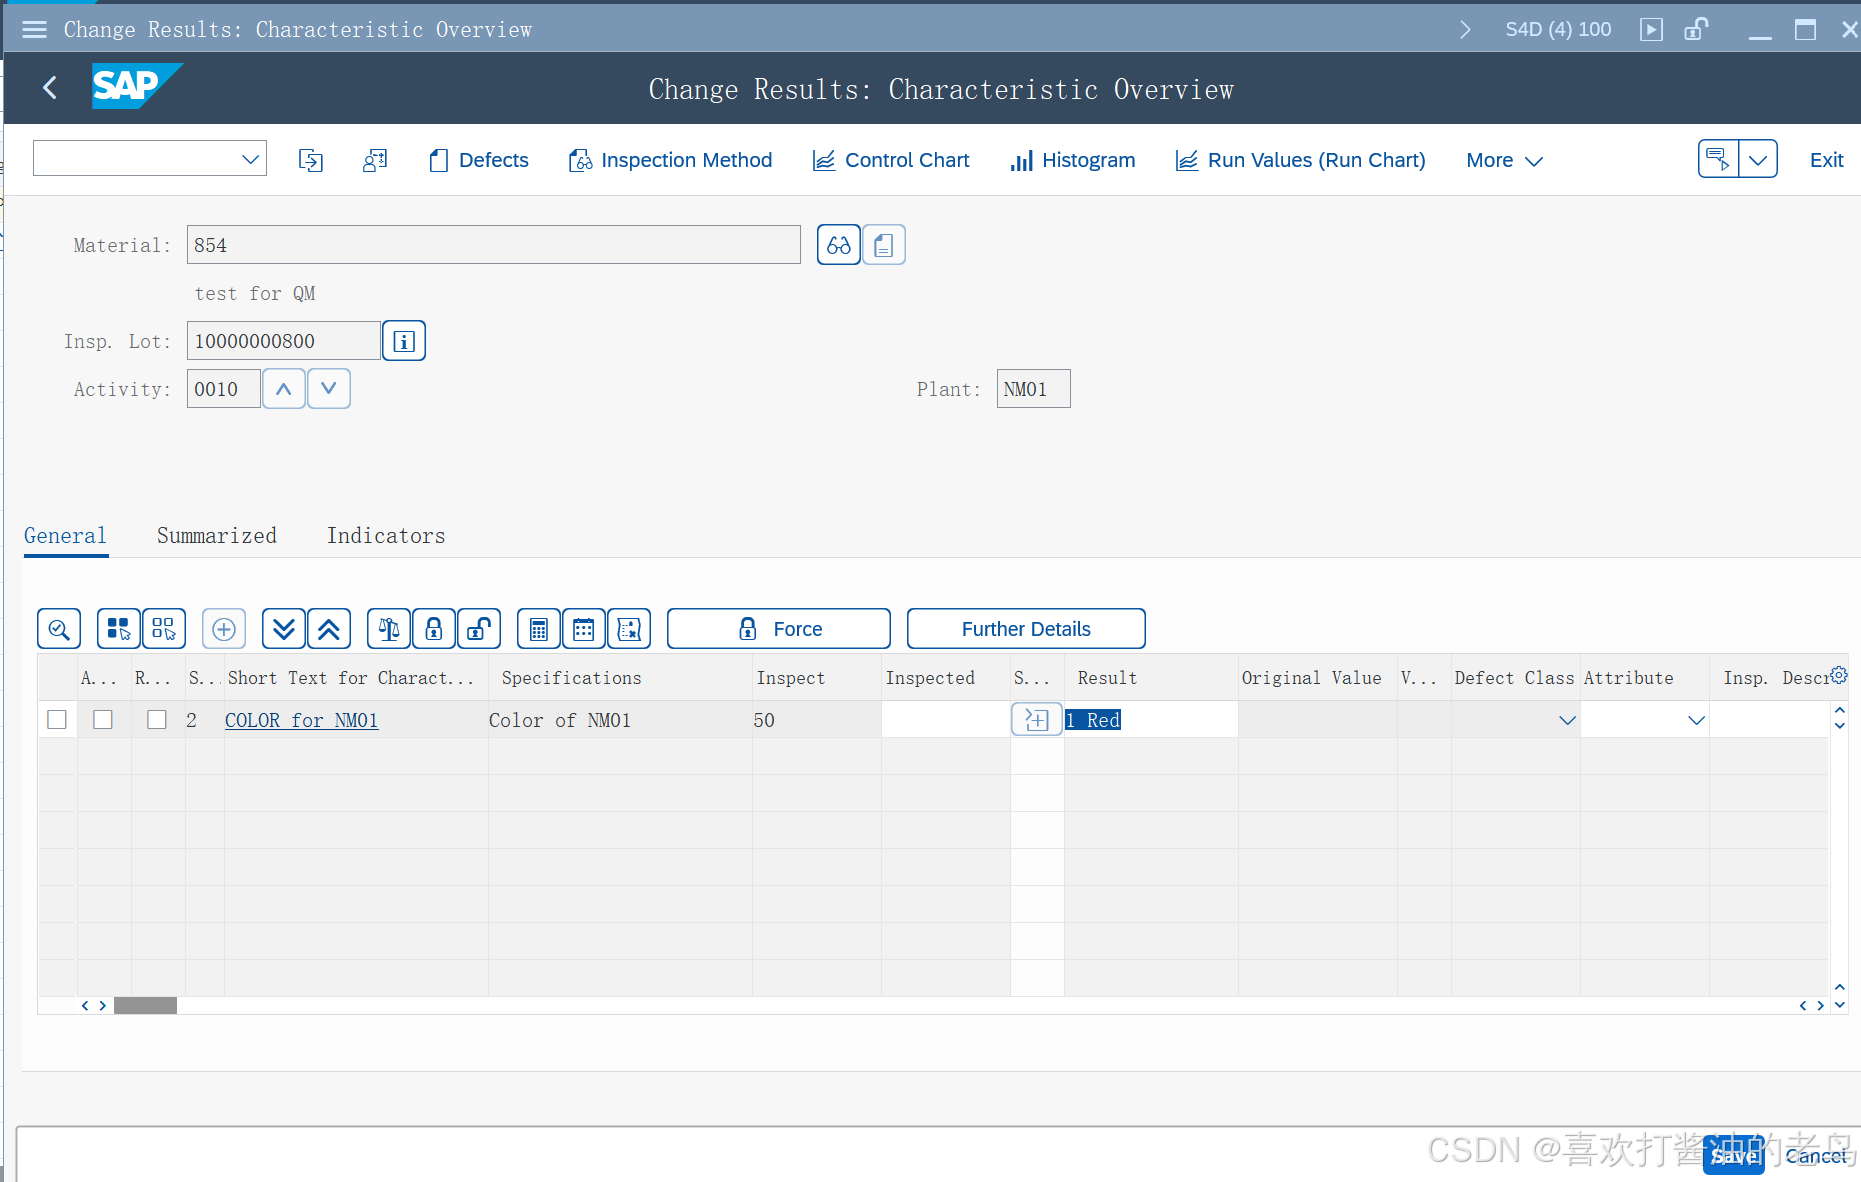
Task: Open the More menu in the toolbar
Action: 1502,160
